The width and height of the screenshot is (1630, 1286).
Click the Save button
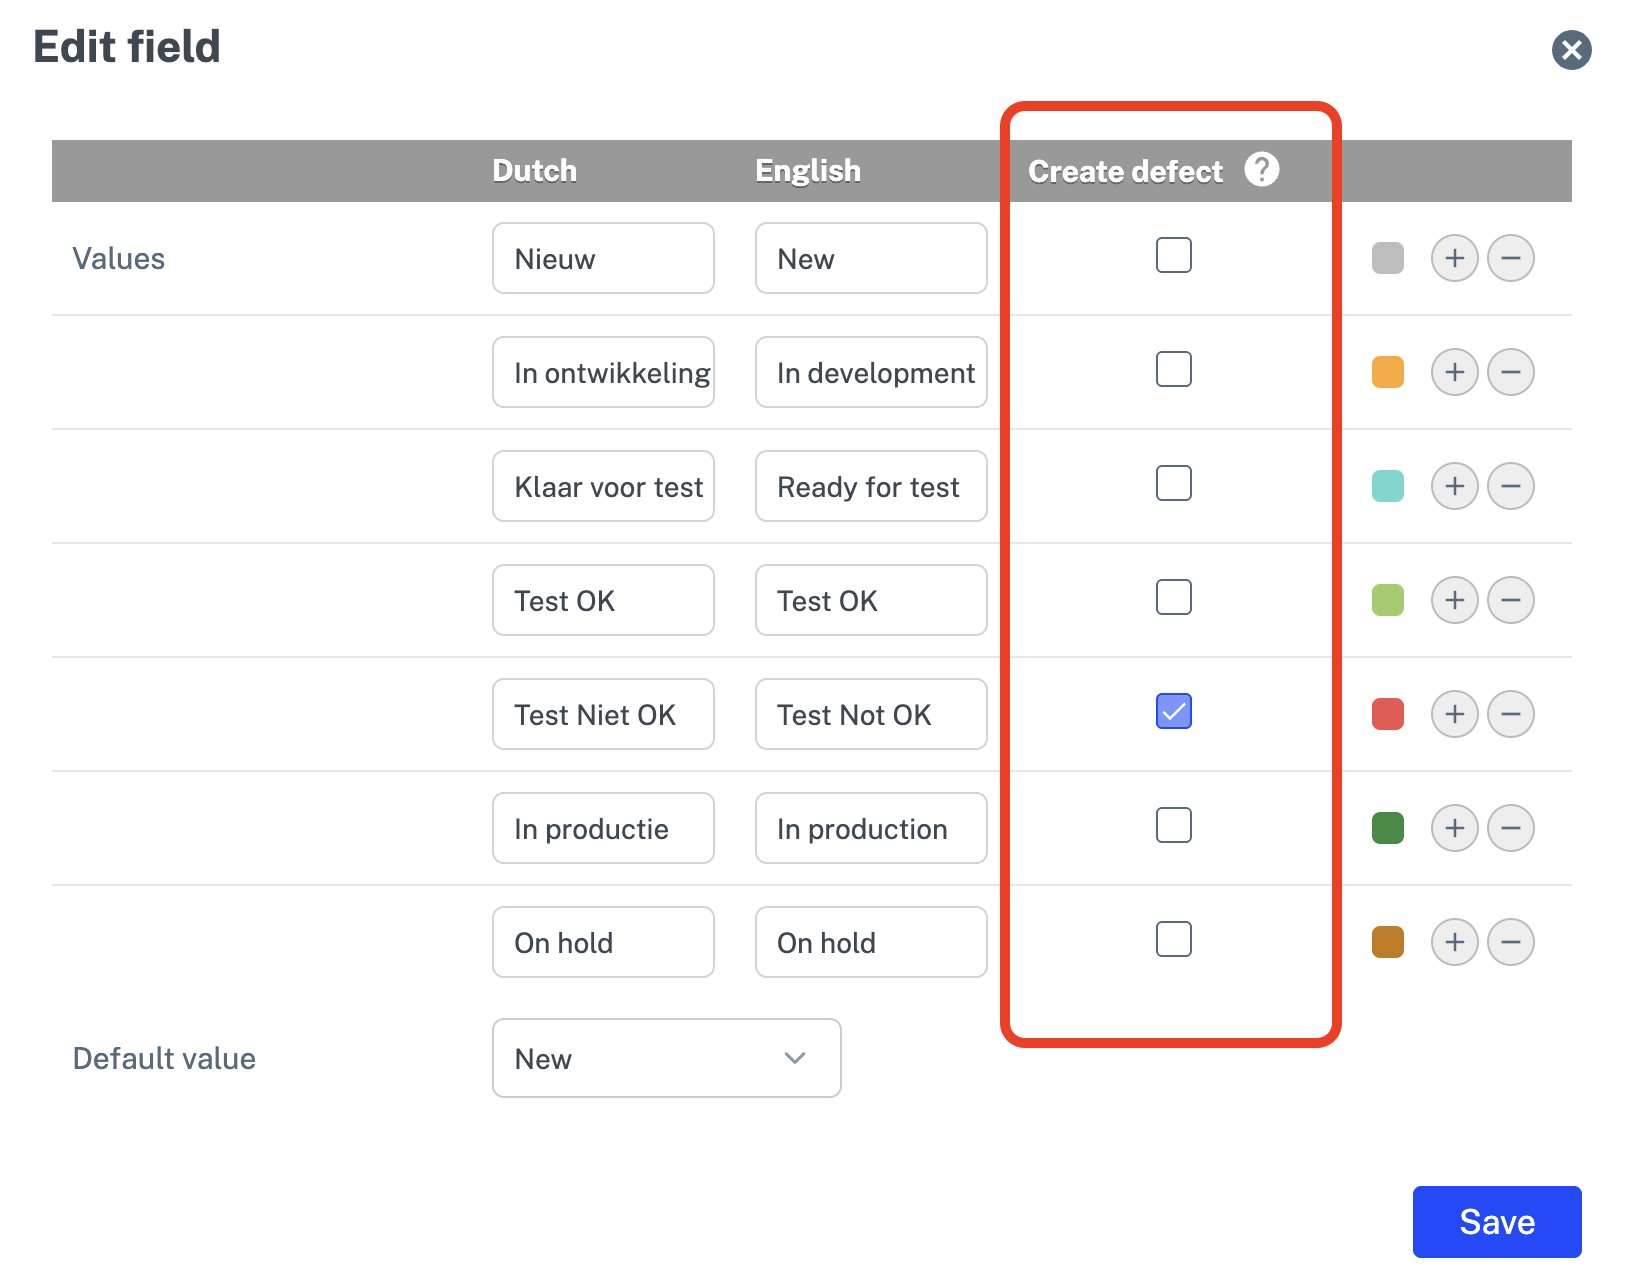(x=1496, y=1221)
